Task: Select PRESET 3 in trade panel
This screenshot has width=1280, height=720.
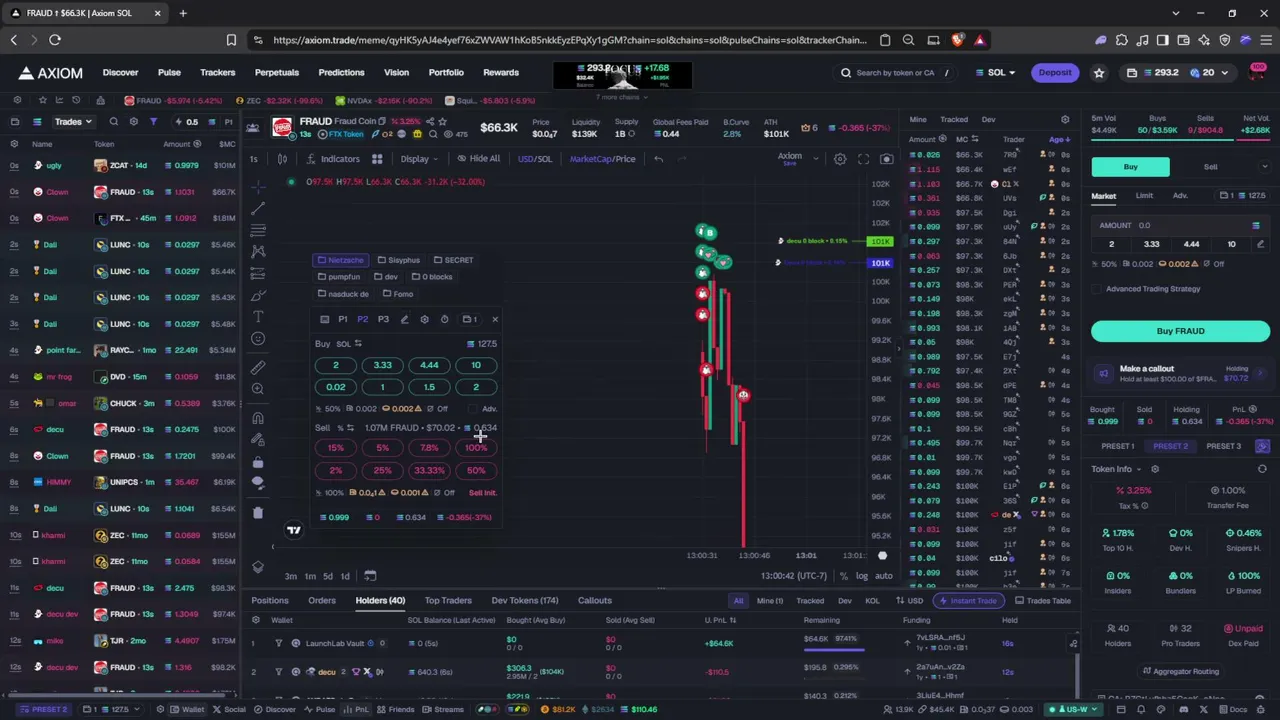Action: click(1224, 446)
